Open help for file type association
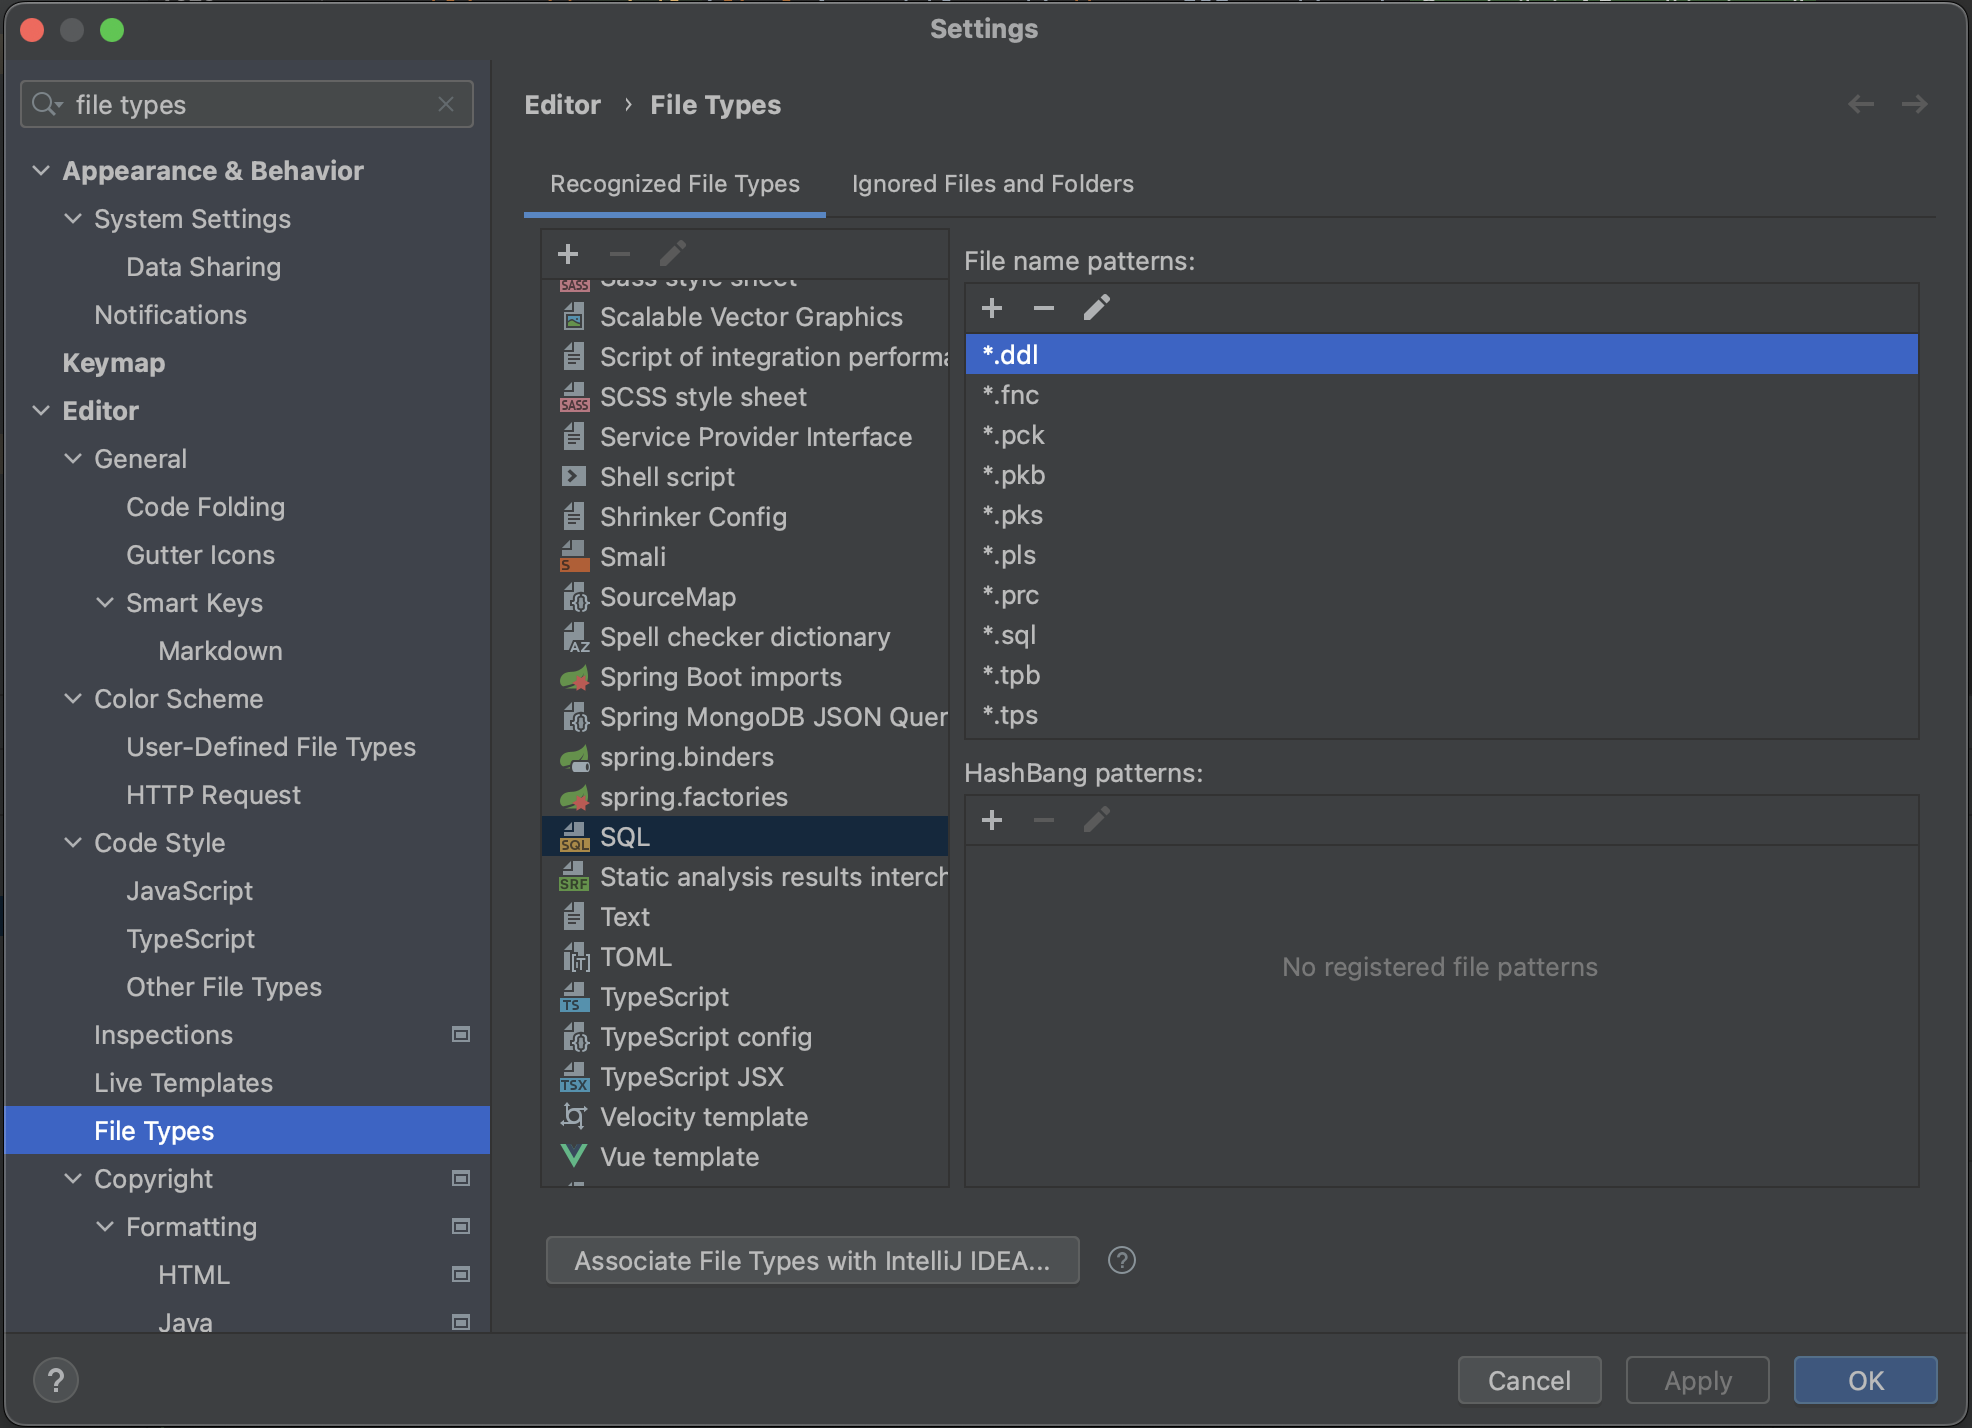This screenshot has width=1972, height=1428. tap(1122, 1260)
